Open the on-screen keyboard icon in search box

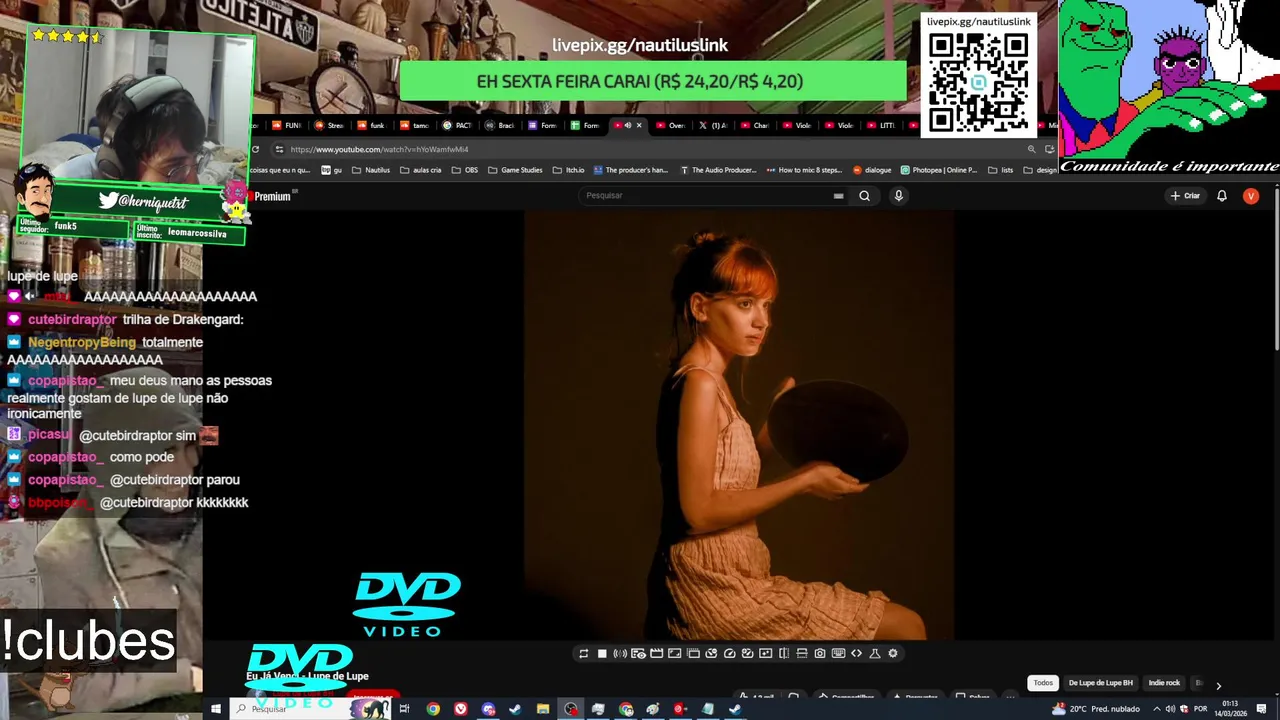click(838, 196)
